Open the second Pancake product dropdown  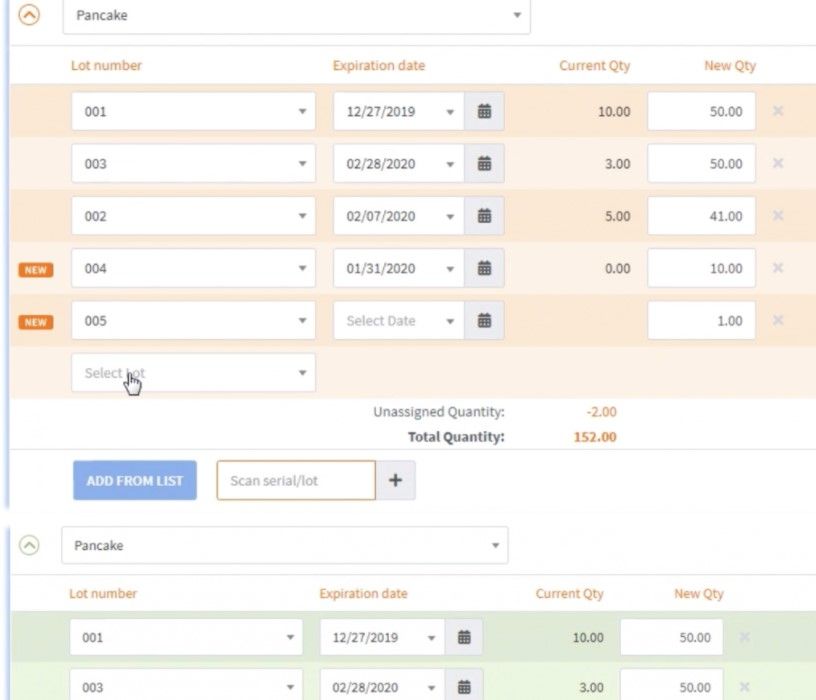tap(285, 545)
